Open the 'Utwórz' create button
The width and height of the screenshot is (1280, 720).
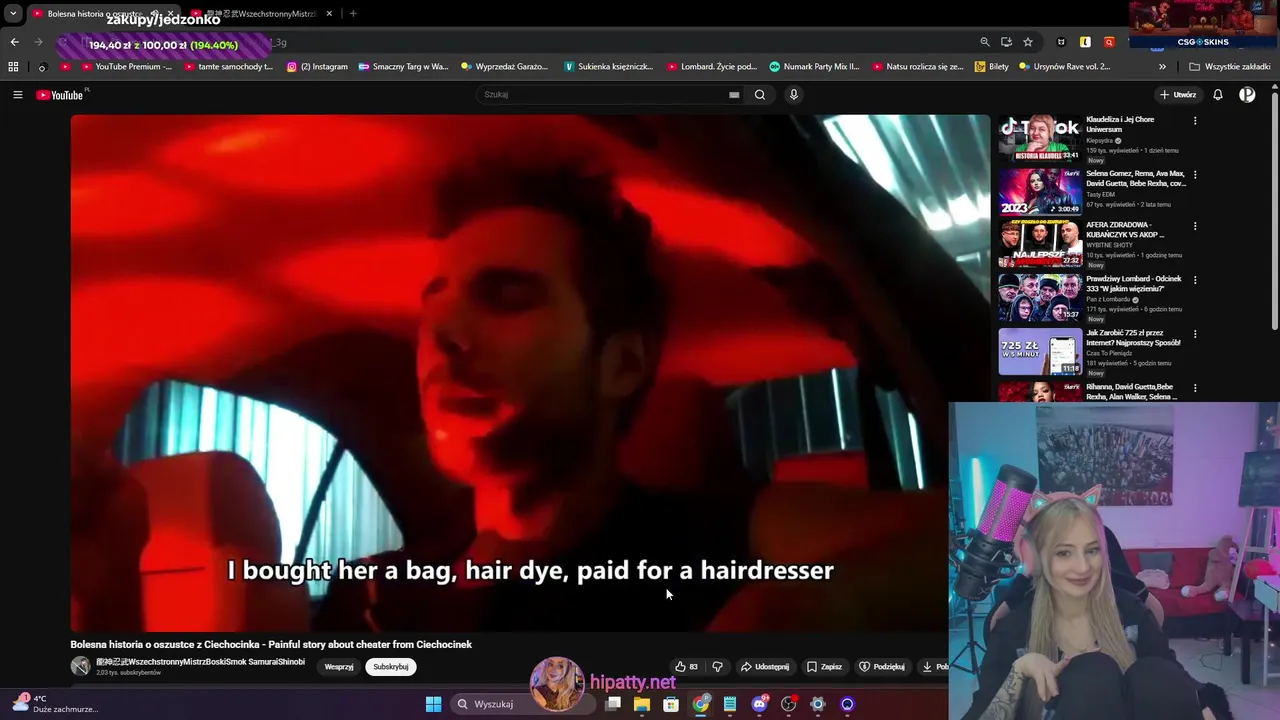coord(1178,95)
